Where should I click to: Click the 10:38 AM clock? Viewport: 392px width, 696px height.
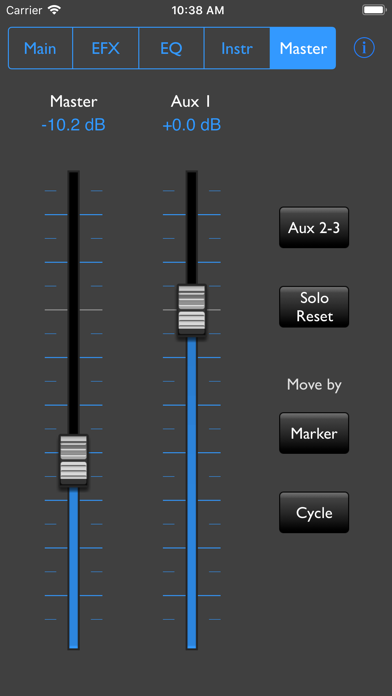pos(198,10)
